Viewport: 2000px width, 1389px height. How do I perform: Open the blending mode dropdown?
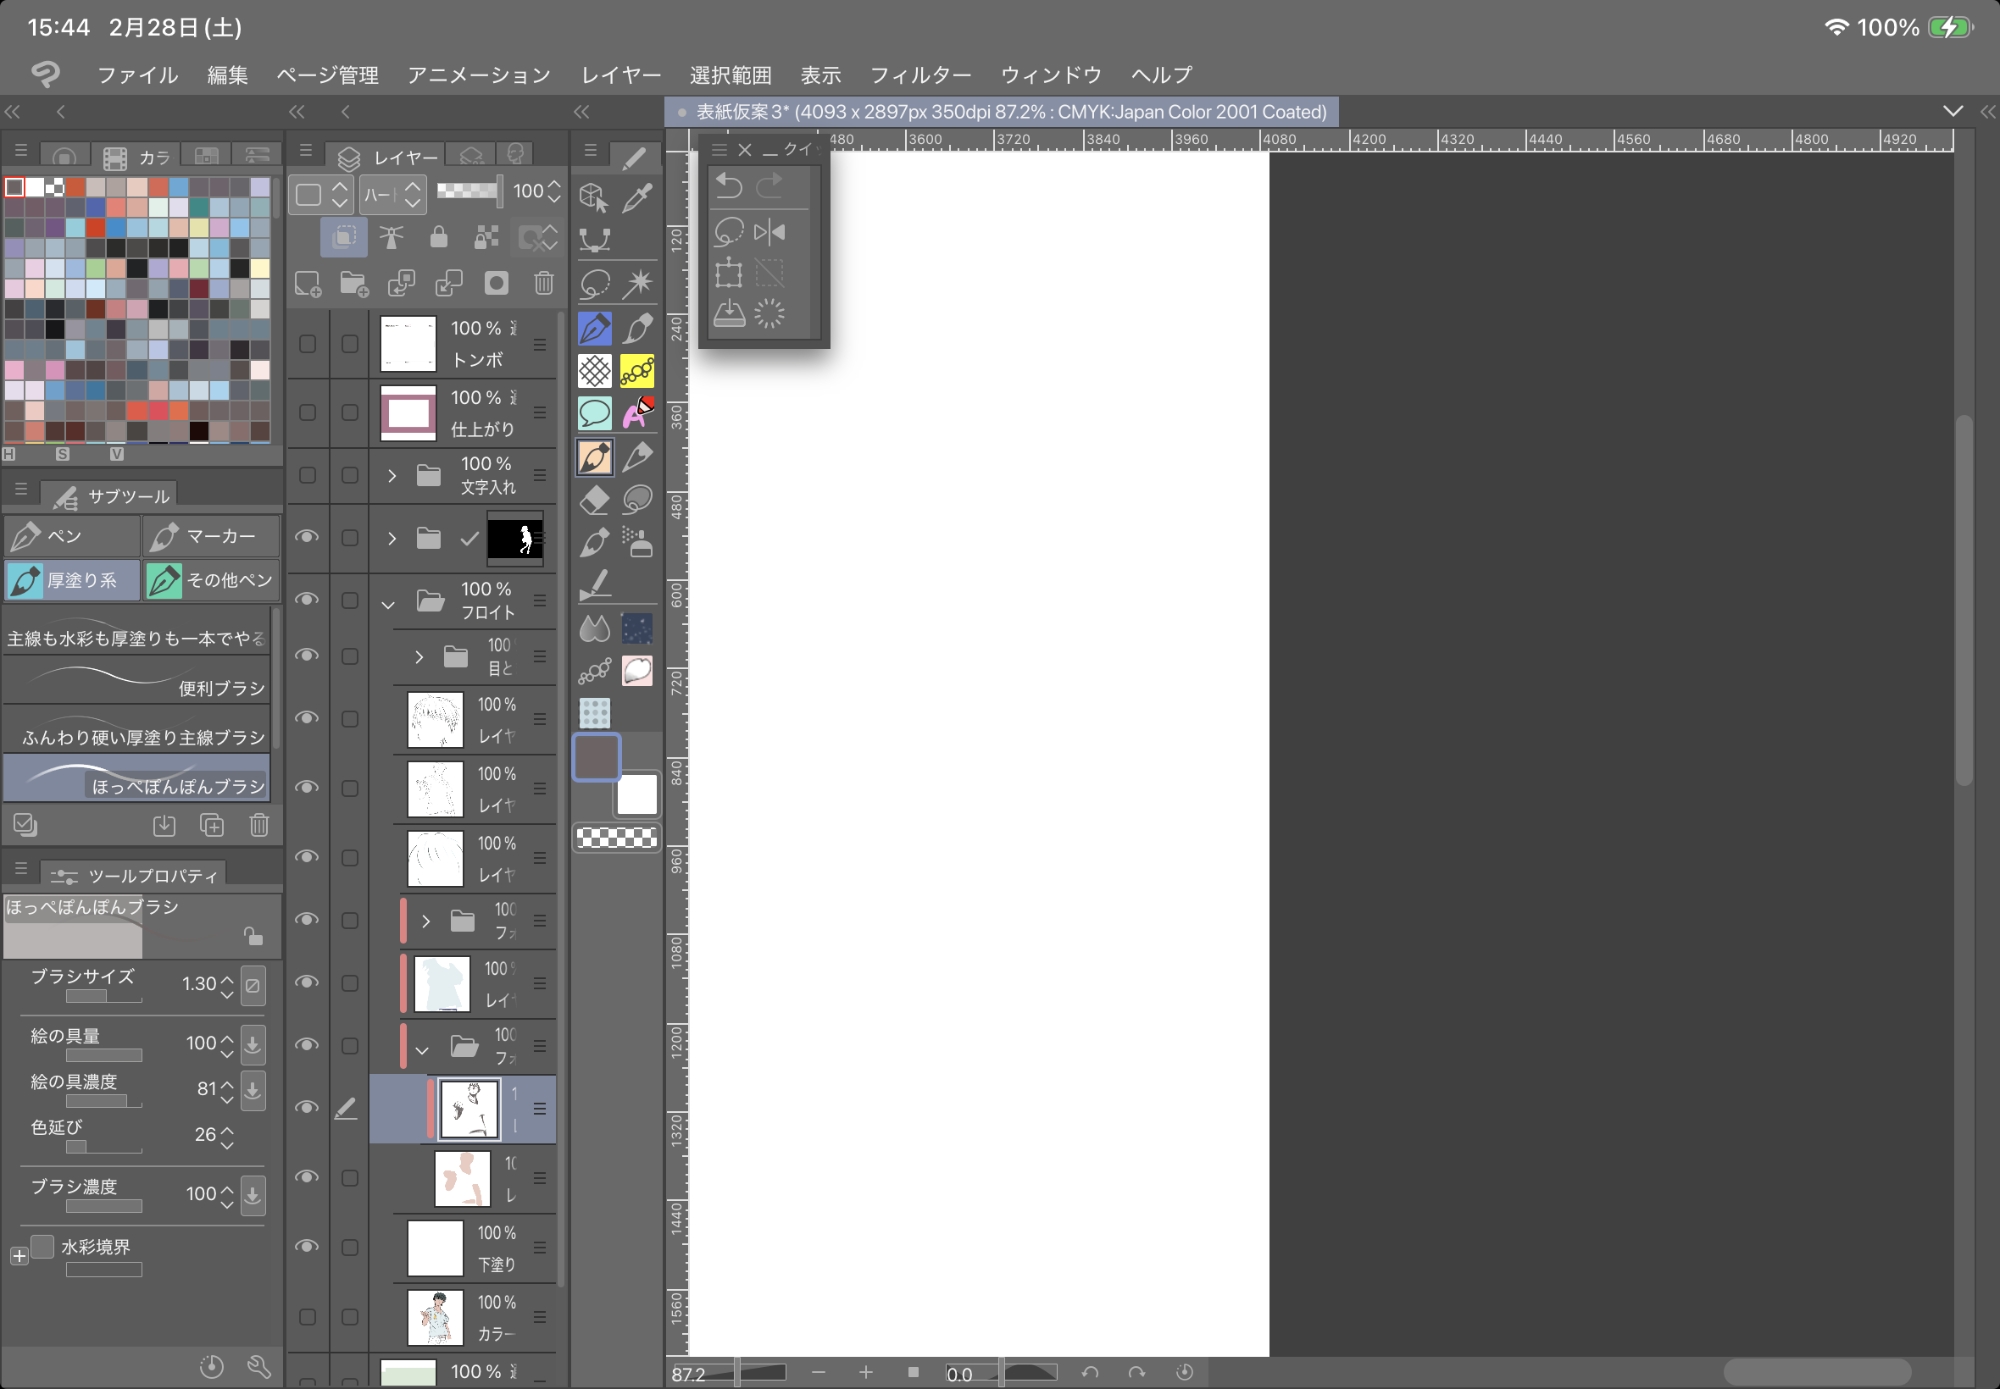point(393,194)
